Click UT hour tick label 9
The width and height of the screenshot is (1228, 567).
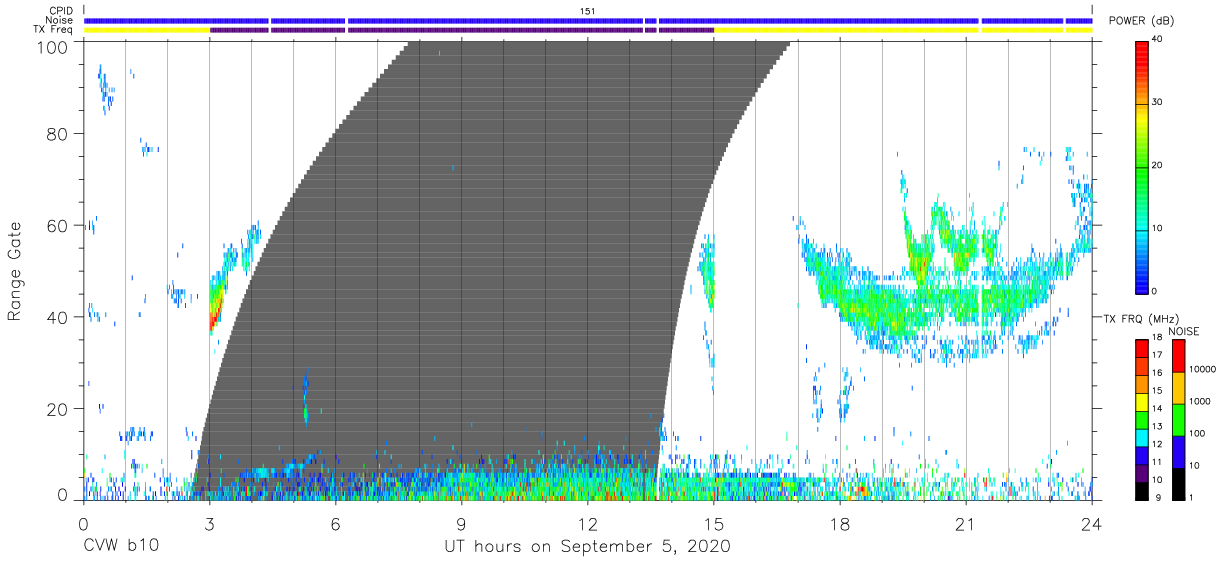coord(461,522)
